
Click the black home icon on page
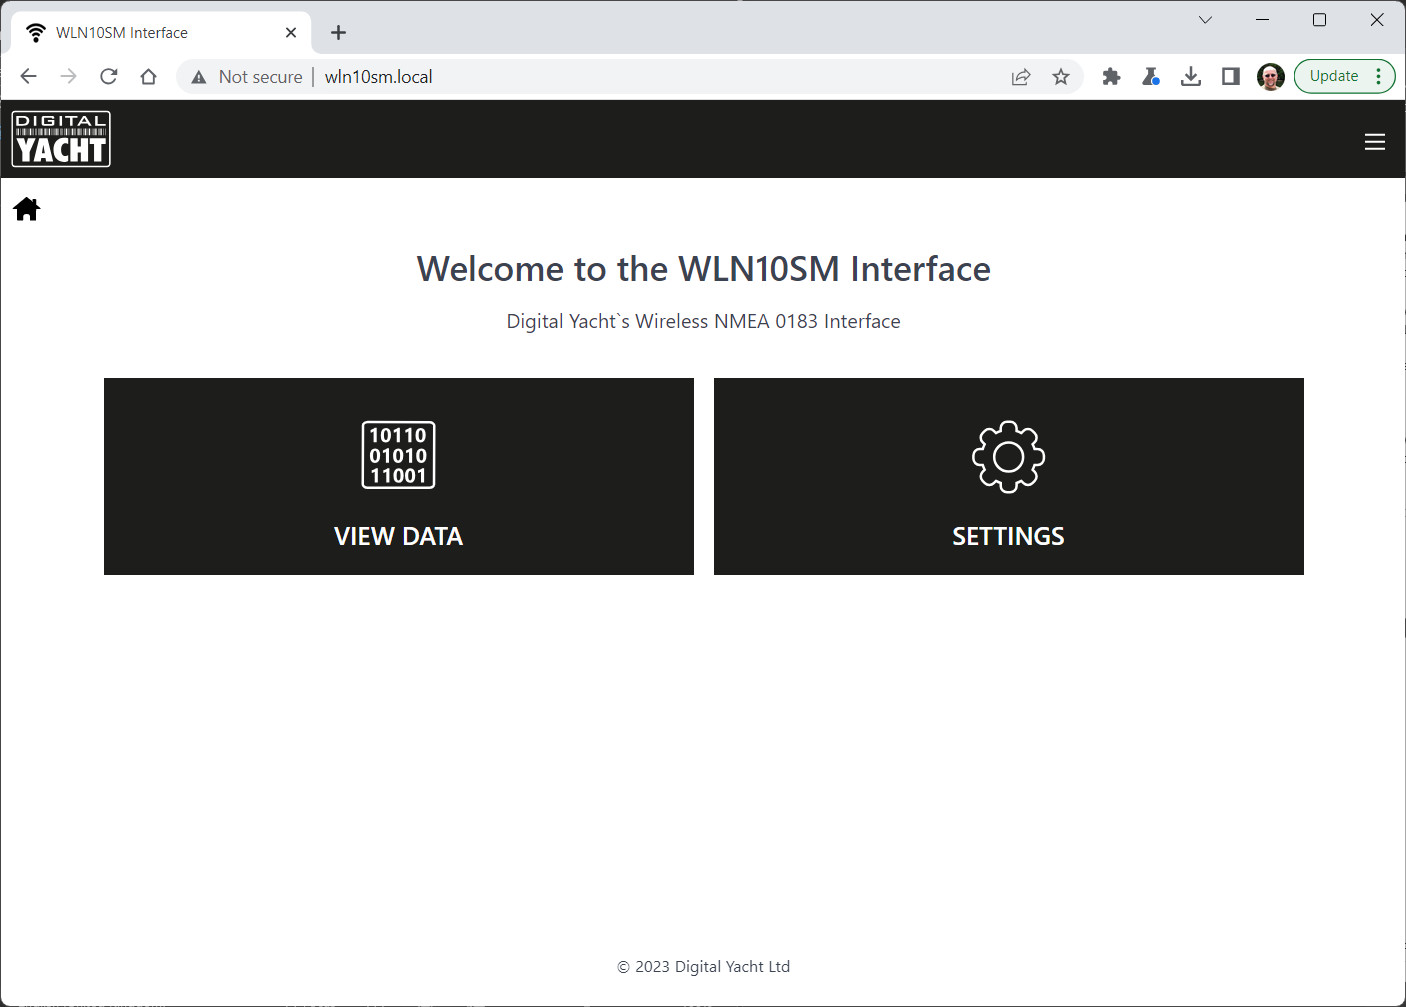[x=27, y=209]
